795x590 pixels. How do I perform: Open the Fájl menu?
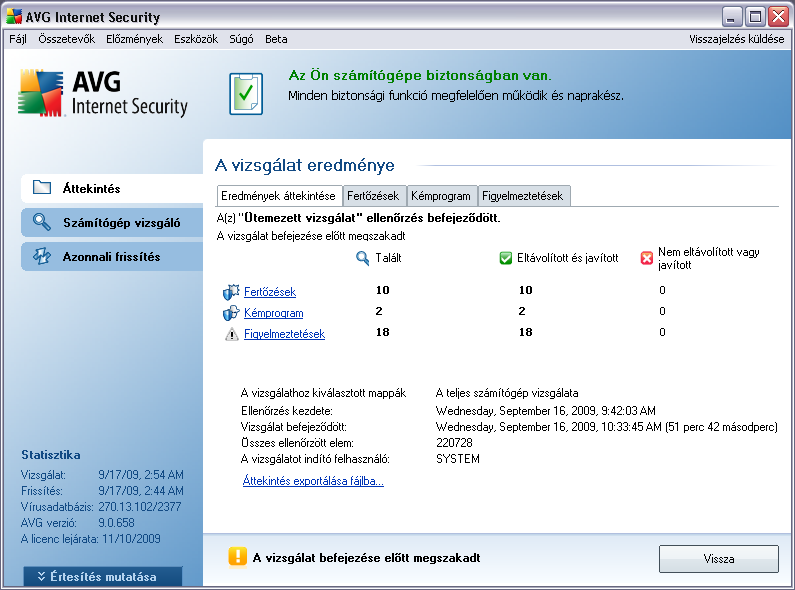(x=18, y=39)
